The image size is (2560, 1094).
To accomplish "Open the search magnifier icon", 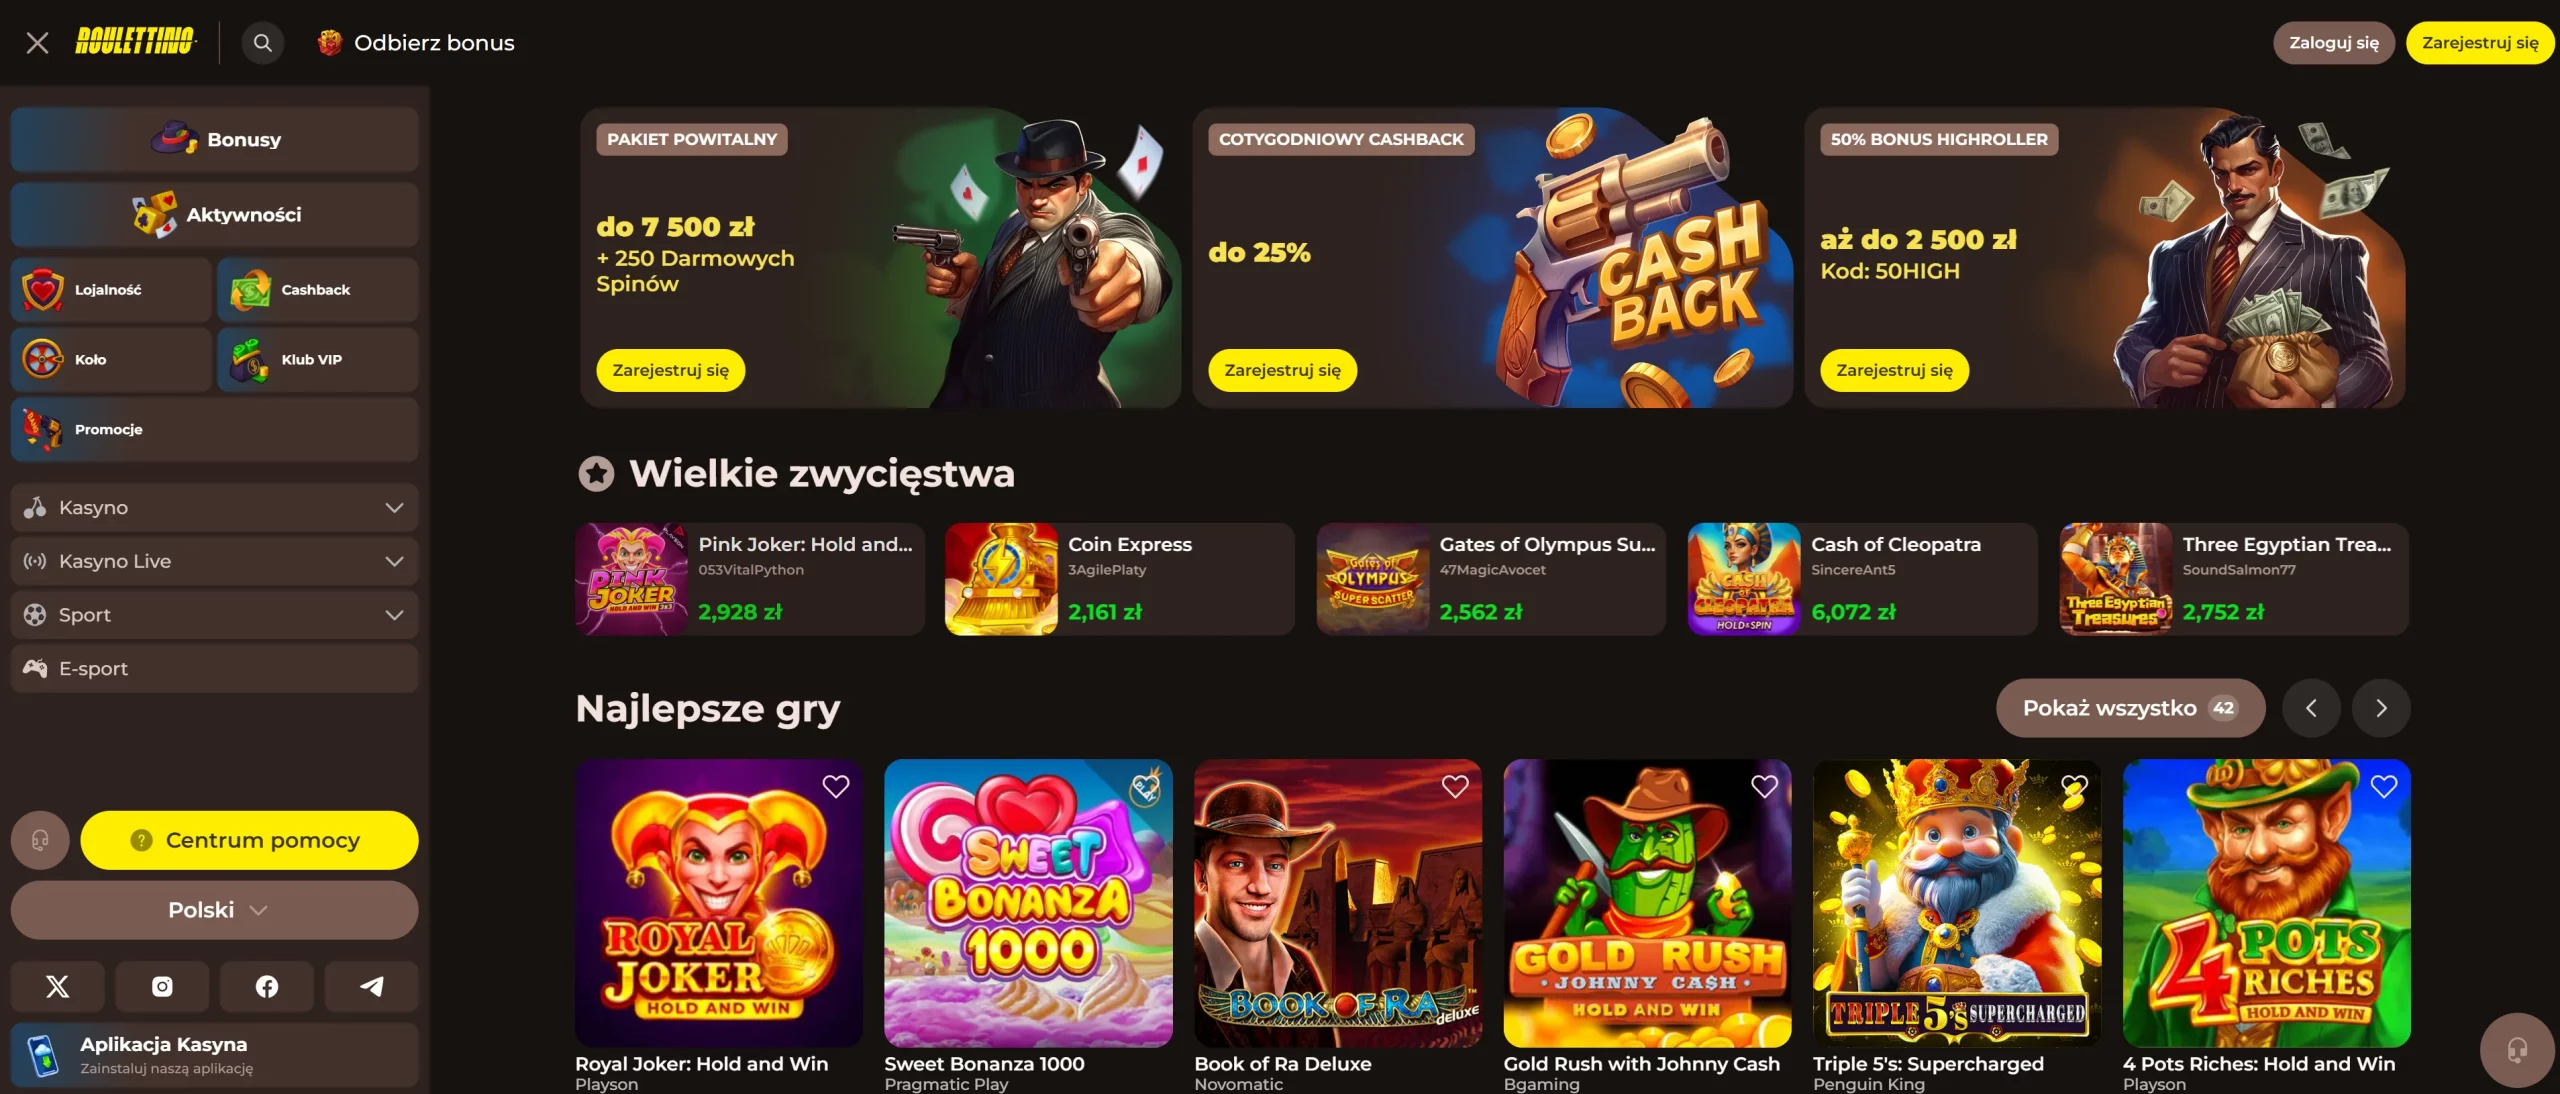I will coord(263,43).
